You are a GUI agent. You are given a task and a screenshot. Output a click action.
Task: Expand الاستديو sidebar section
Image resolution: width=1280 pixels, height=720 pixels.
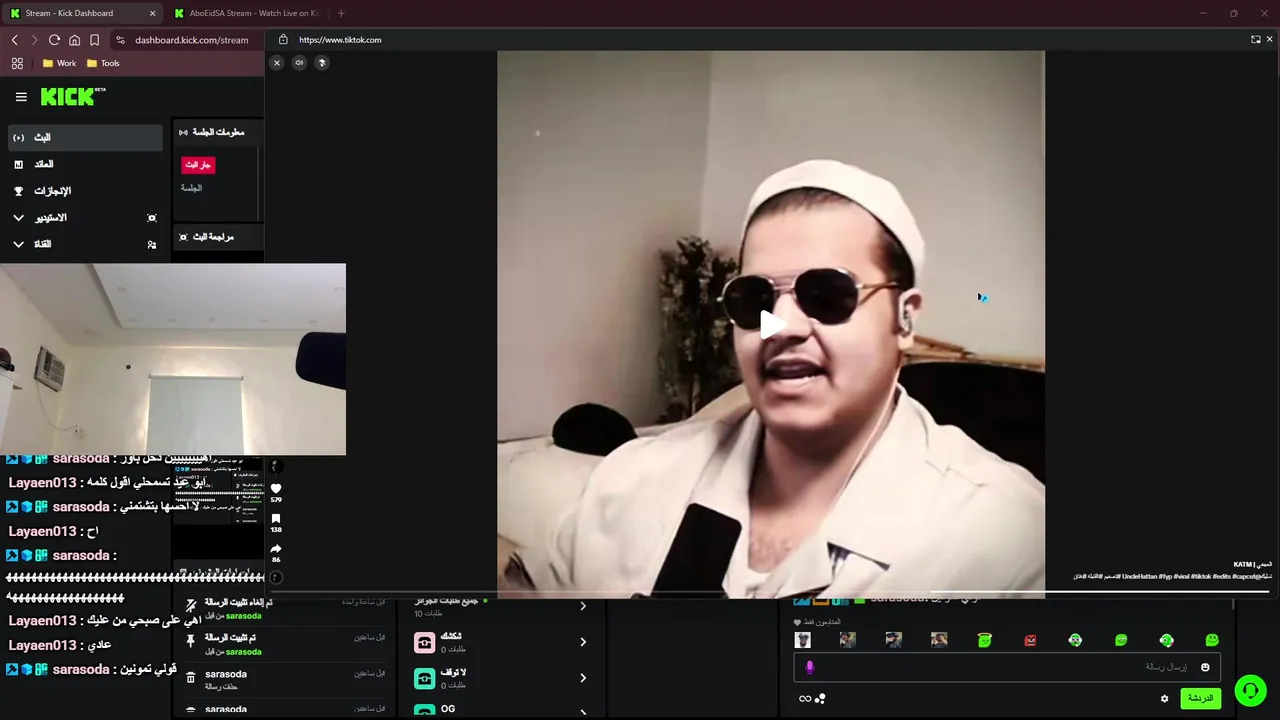pos(18,217)
